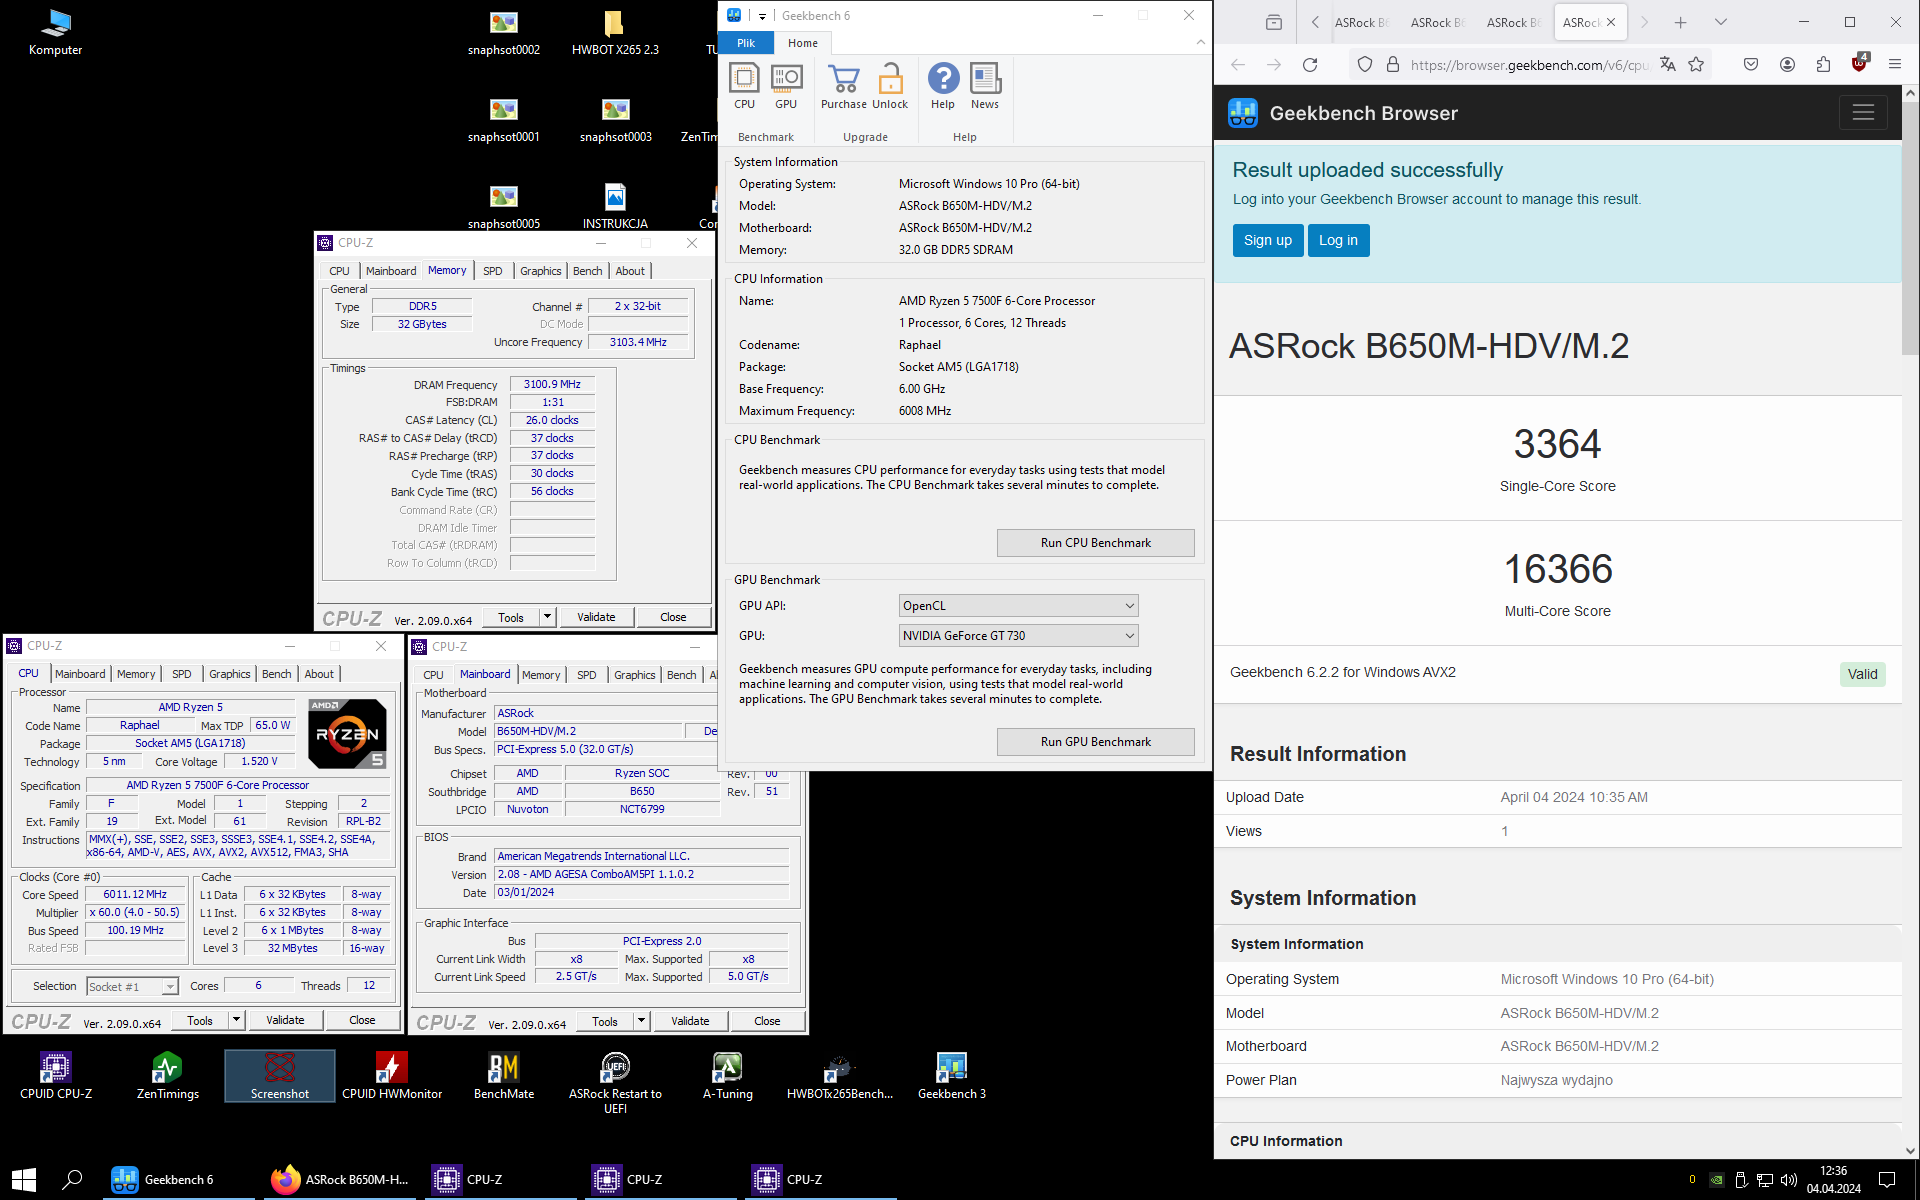This screenshot has width=1920, height=1200.
Task: Open the Firefox application menu hamburger icon
Action: point(1894,65)
